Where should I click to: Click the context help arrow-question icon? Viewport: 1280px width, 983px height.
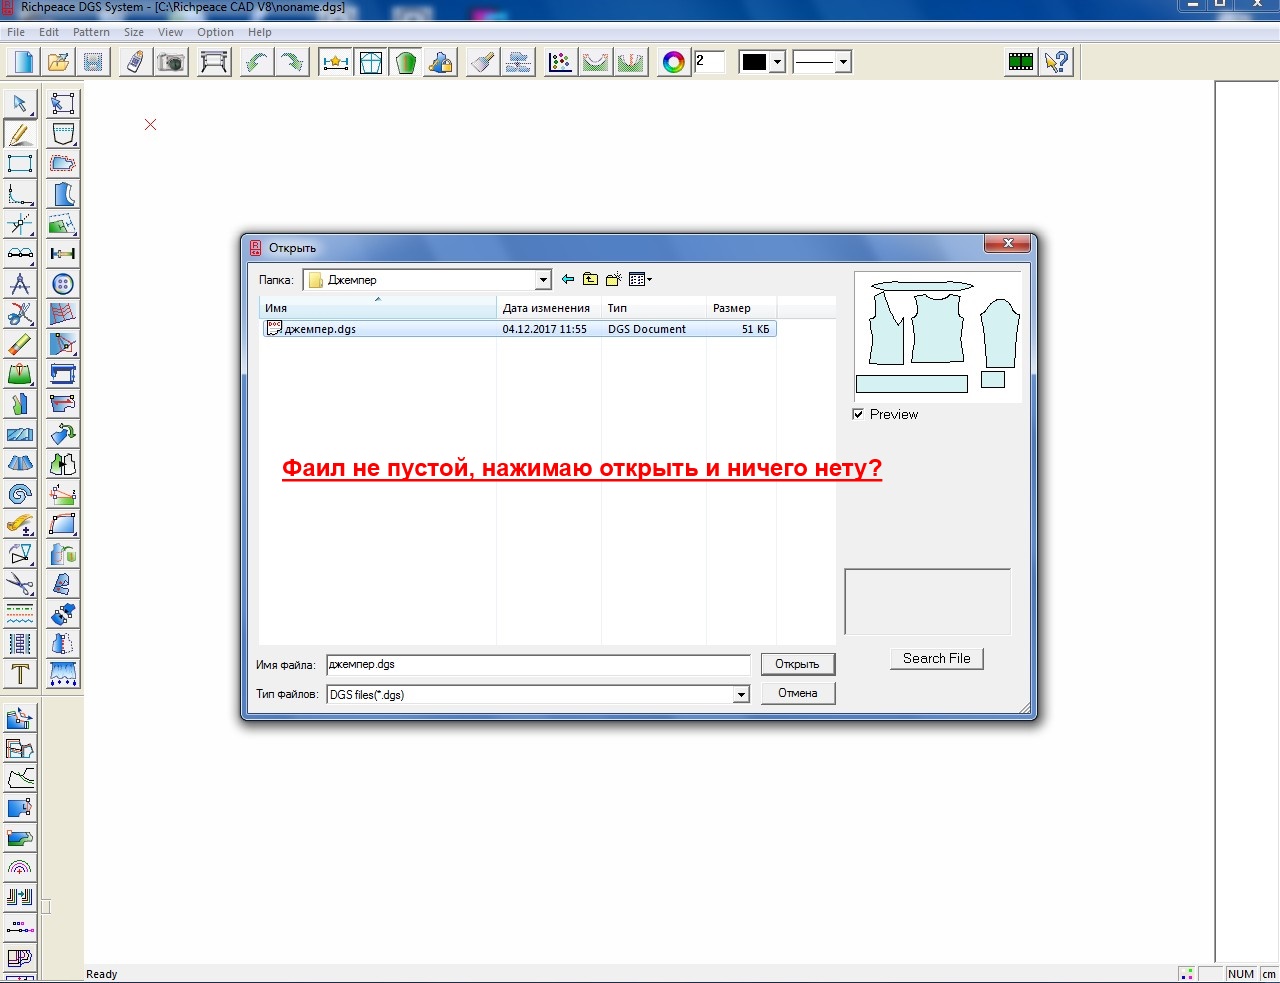point(1056,62)
